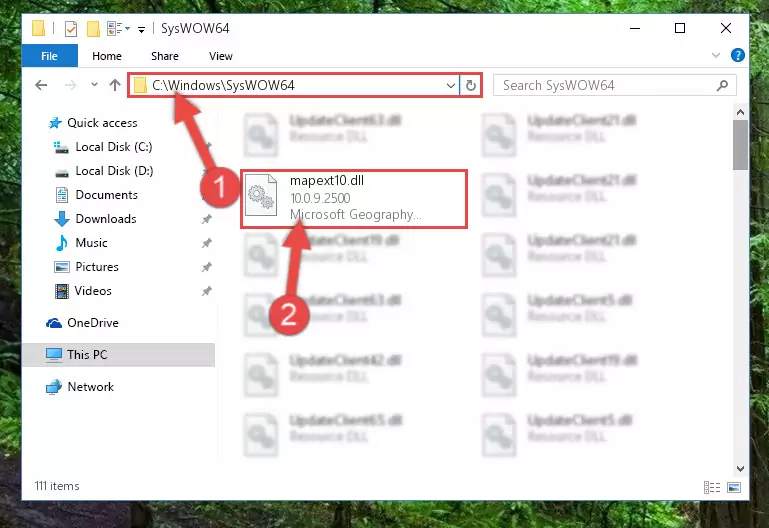Click the magnifier search icon
This screenshot has height=528, width=769.
pos(722,86)
